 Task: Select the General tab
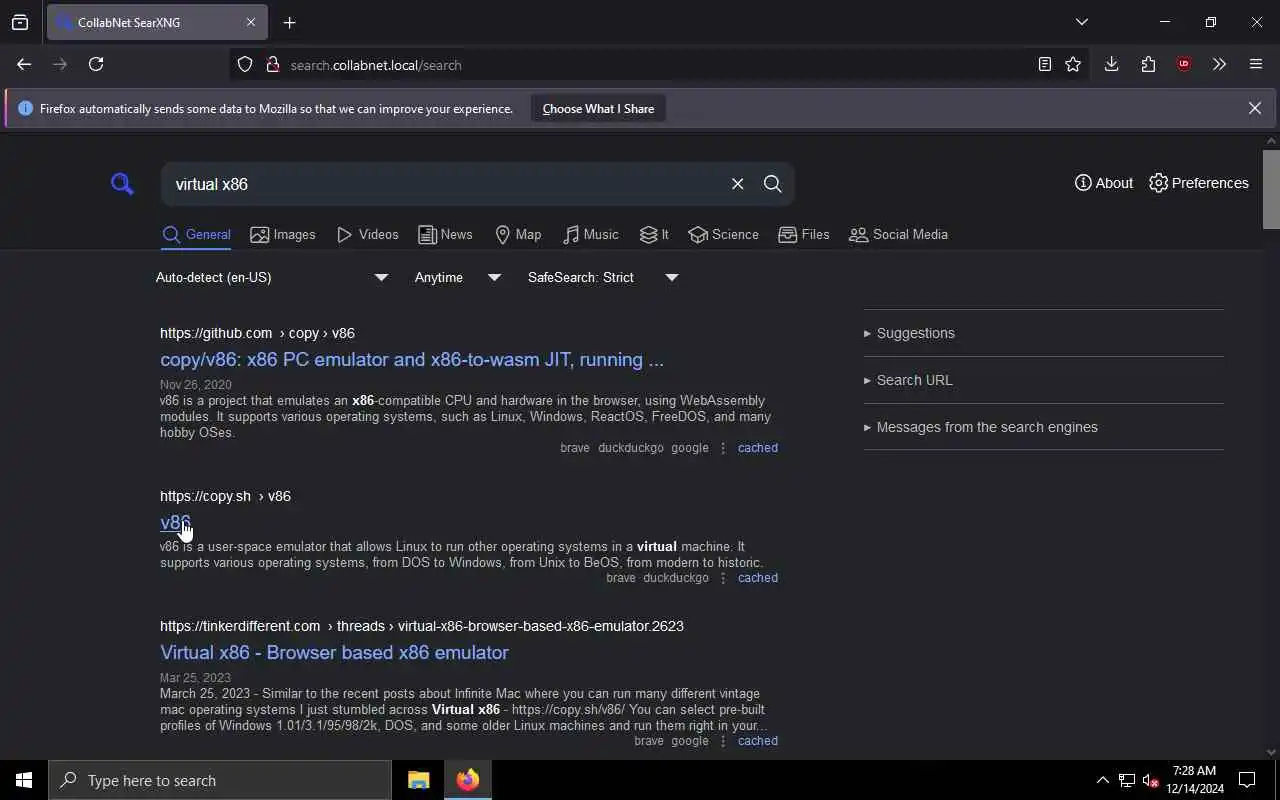pos(196,234)
